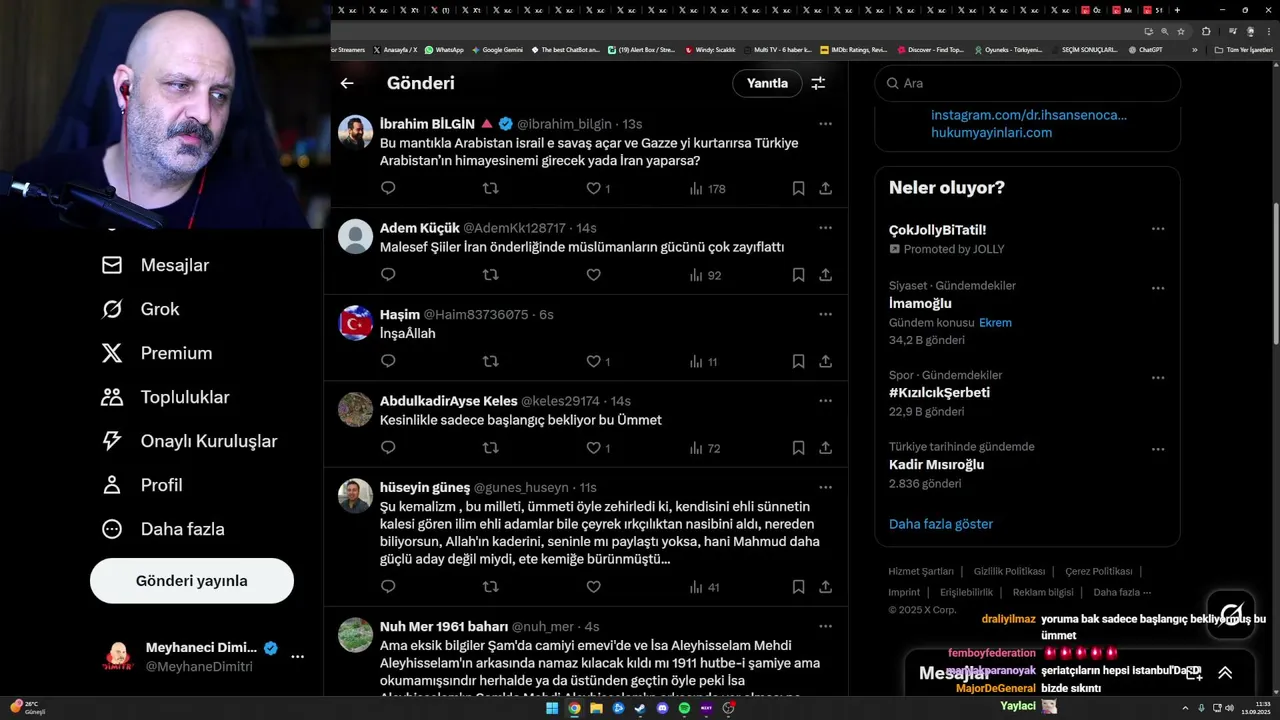The image size is (1280, 720).
Task: Bookmark AbdulkadirAyse Keles's post
Action: 798,448
